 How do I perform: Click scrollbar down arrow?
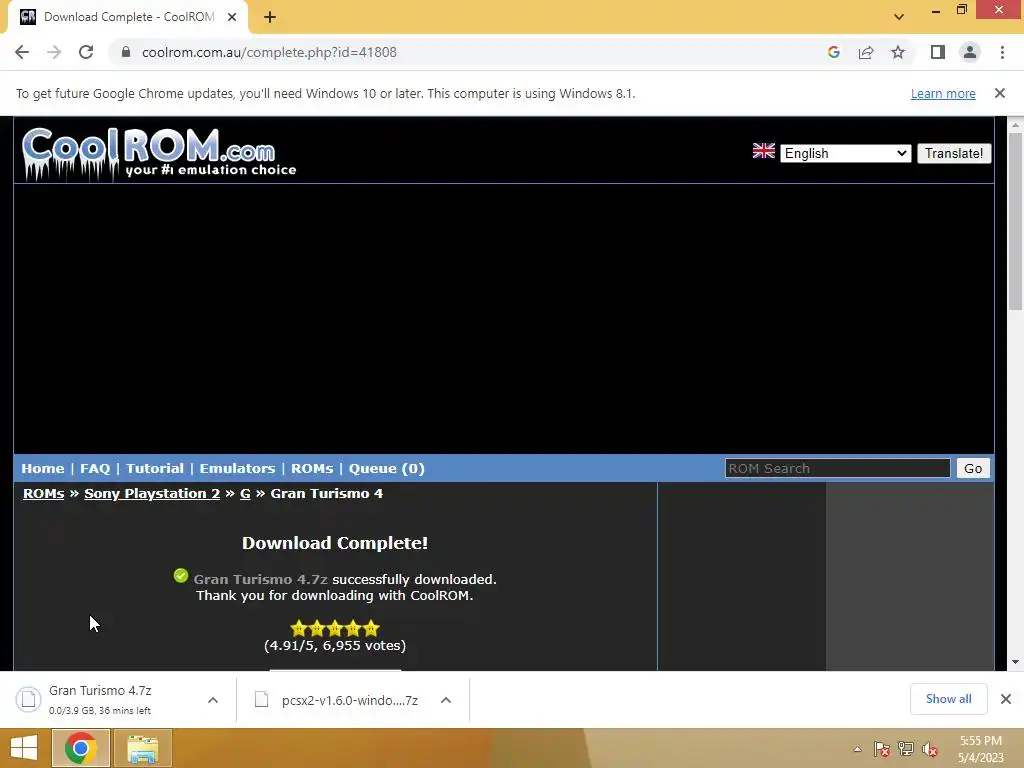point(1015,662)
